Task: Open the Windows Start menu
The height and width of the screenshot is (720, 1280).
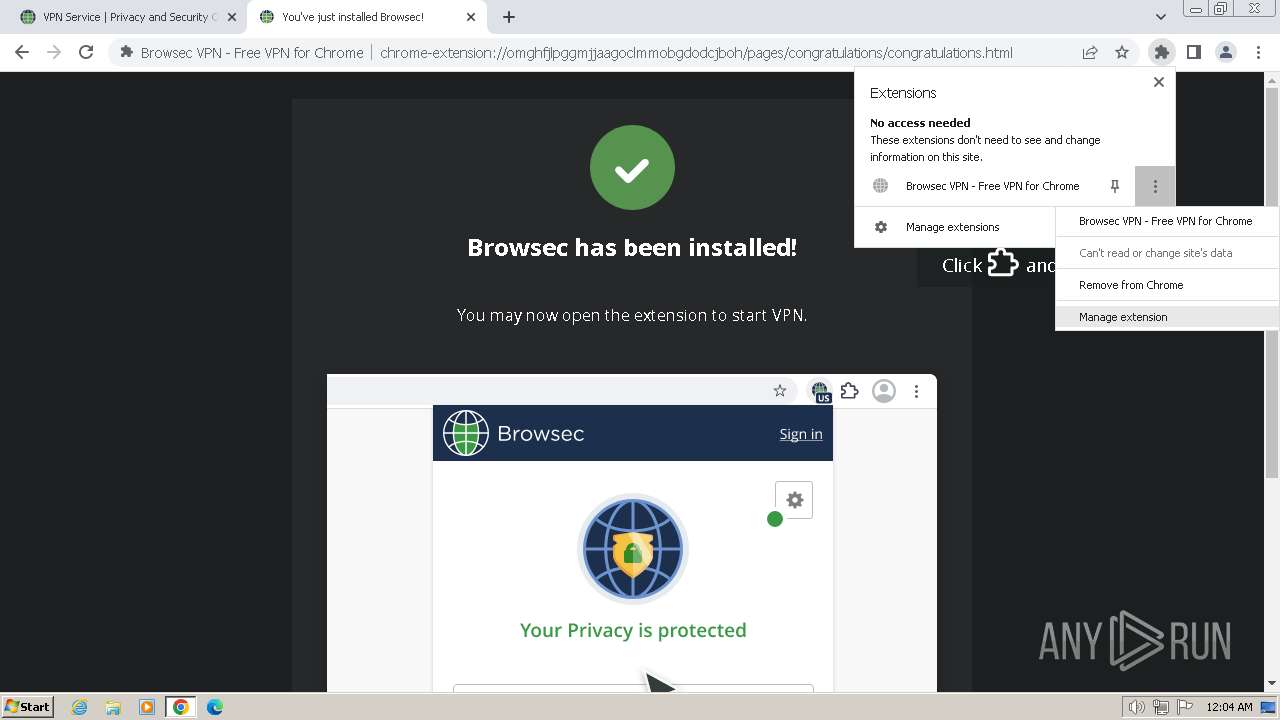Action: (27, 706)
